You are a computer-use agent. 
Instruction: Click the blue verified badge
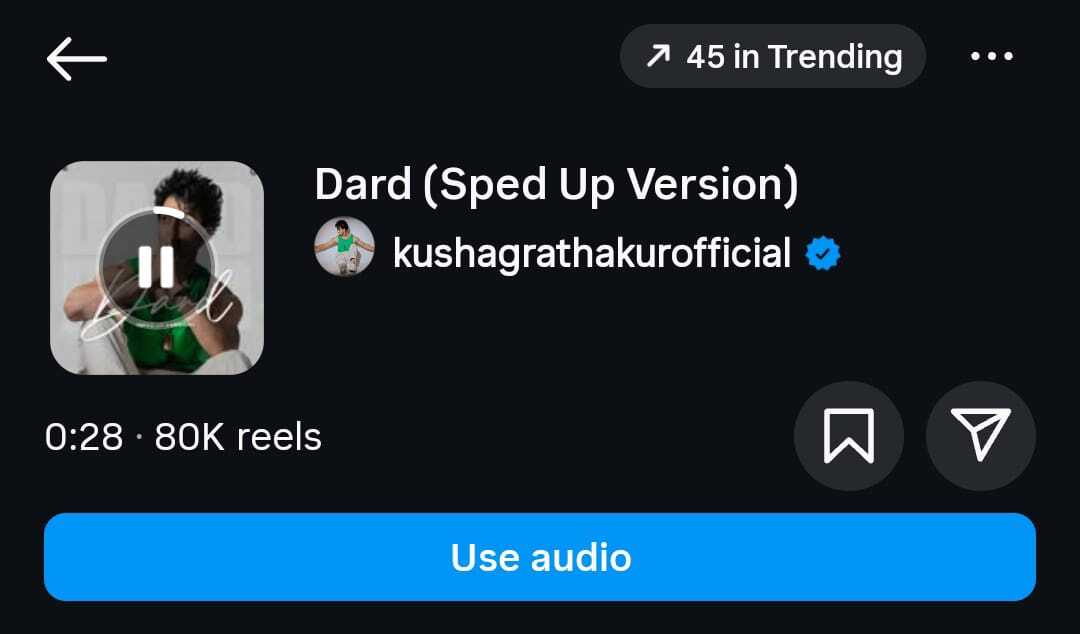coord(823,254)
